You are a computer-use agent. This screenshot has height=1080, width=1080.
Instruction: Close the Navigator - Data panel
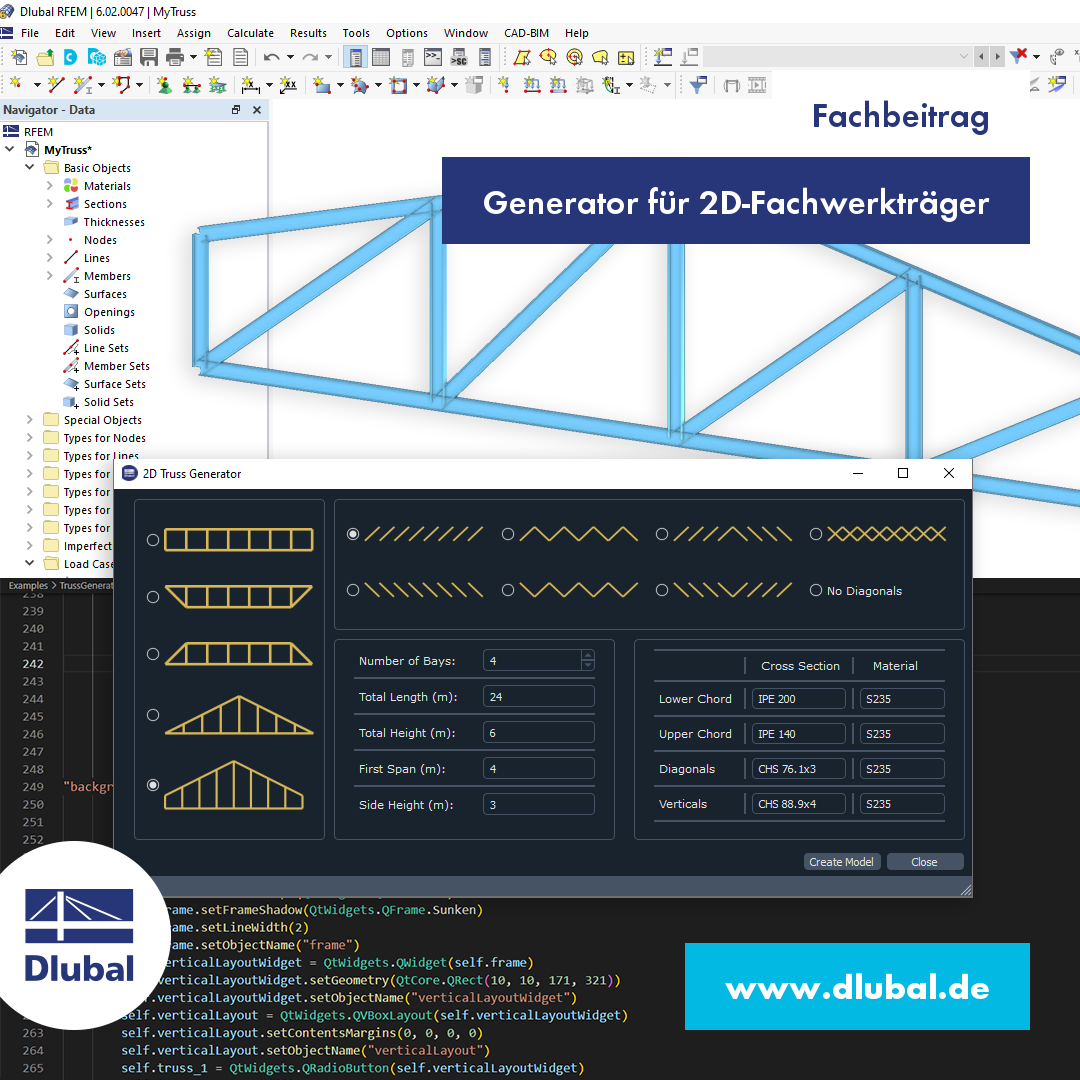[x=257, y=110]
